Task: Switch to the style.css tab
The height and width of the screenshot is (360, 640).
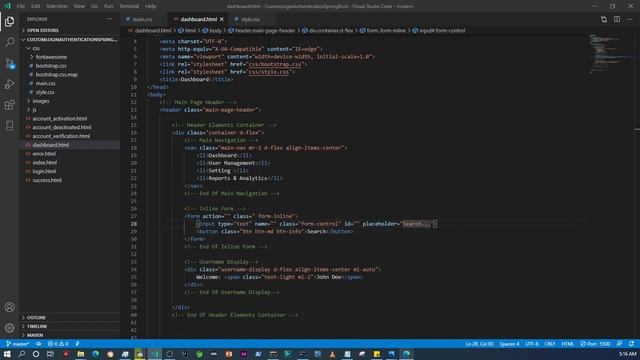Action: coord(250,19)
